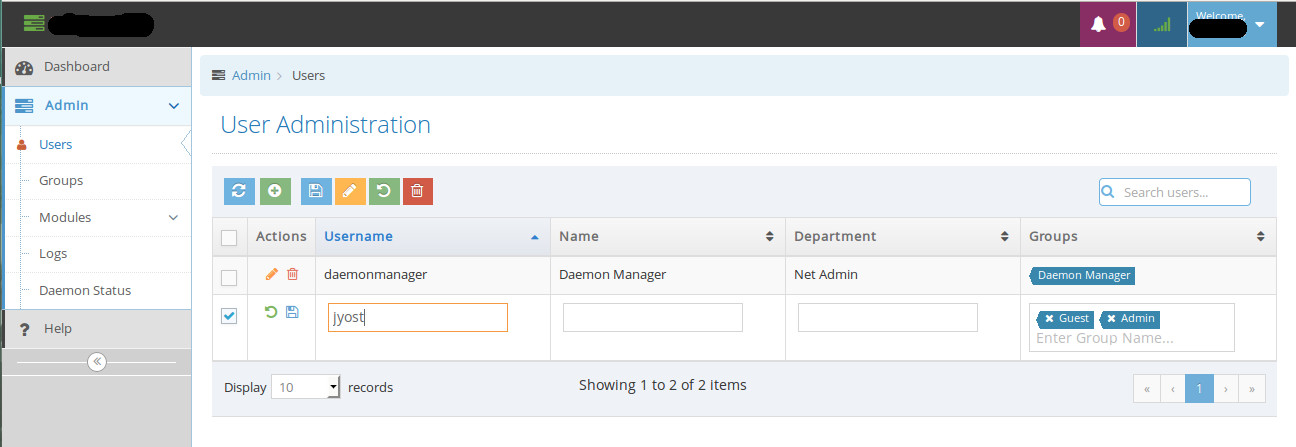
Task: Uncheck the jyost row checkbox
Action: pos(229,316)
